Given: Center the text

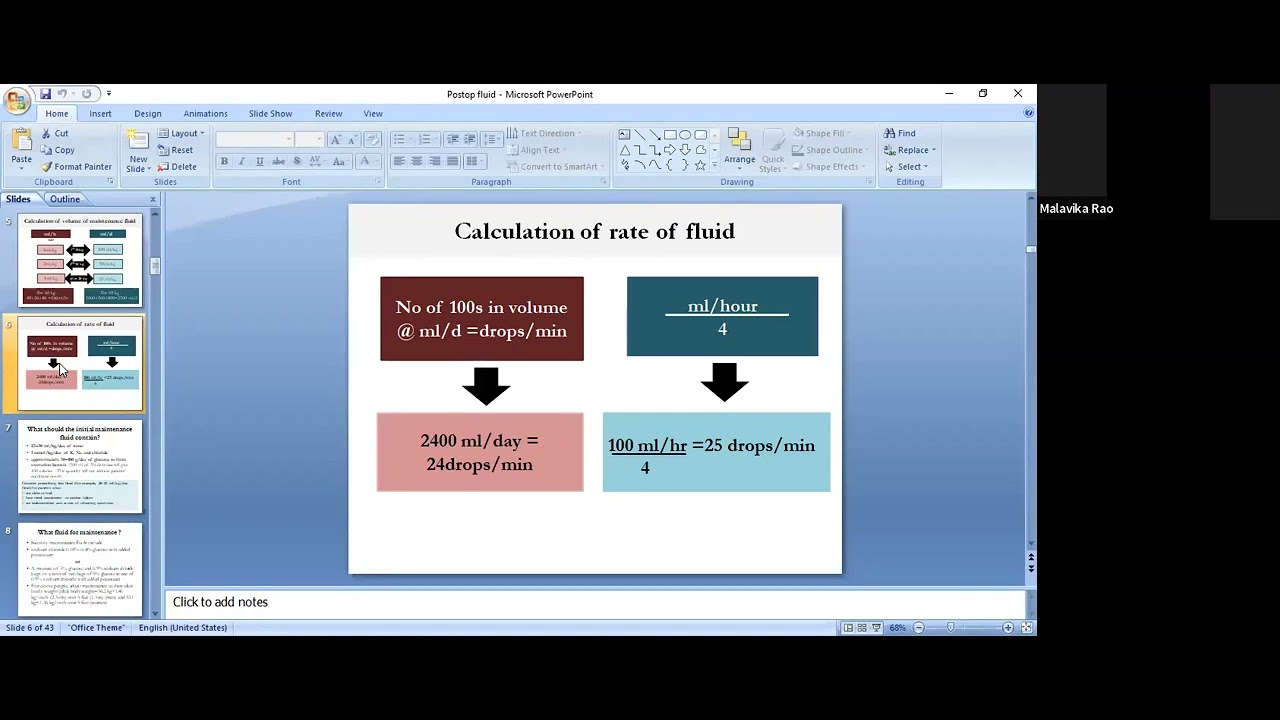Looking at the screenshot, I should [x=417, y=161].
